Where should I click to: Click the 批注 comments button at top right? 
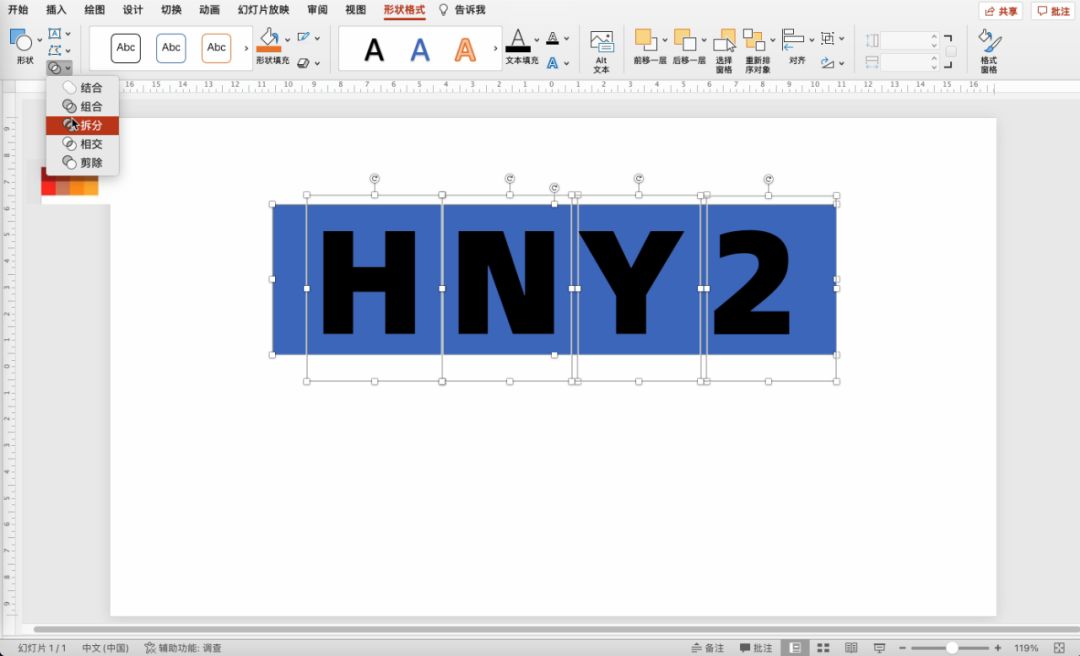click(x=1053, y=11)
